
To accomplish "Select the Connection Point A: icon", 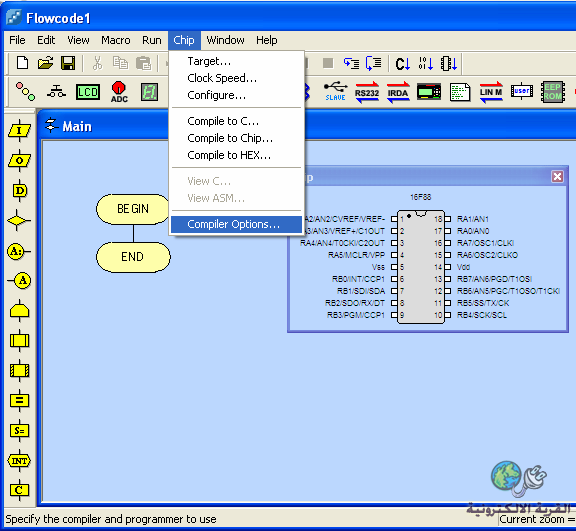I will (18, 252).
